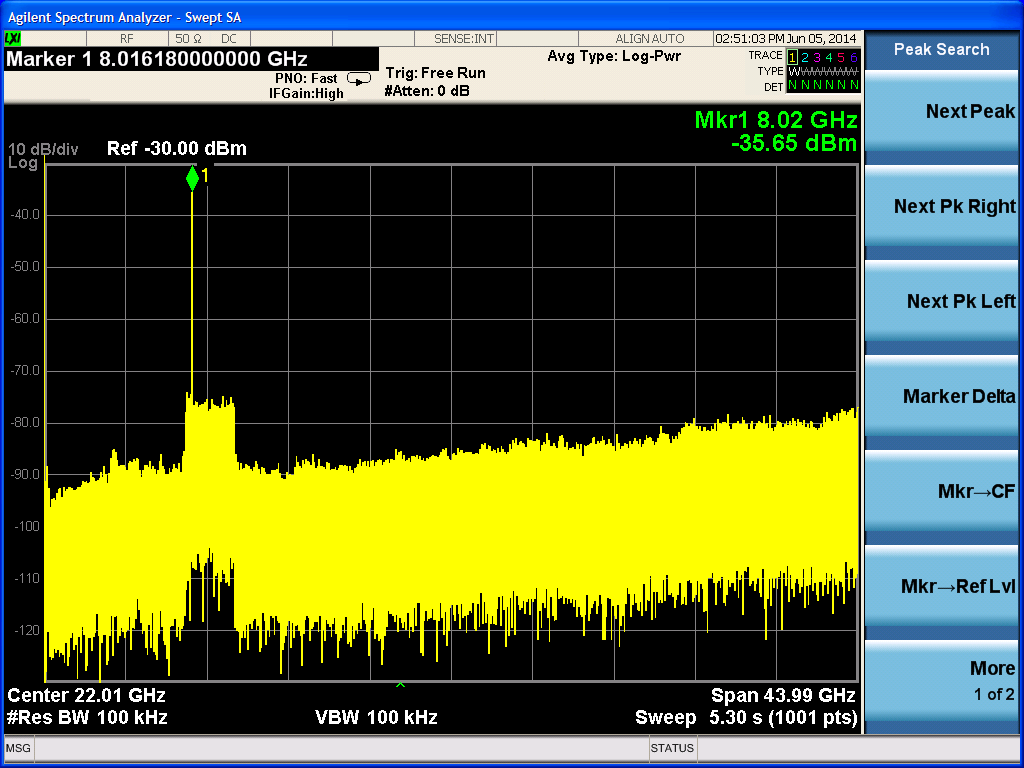
Task: Click the green marker 1 diamond on trace
Action: click(x=192, y=179)
